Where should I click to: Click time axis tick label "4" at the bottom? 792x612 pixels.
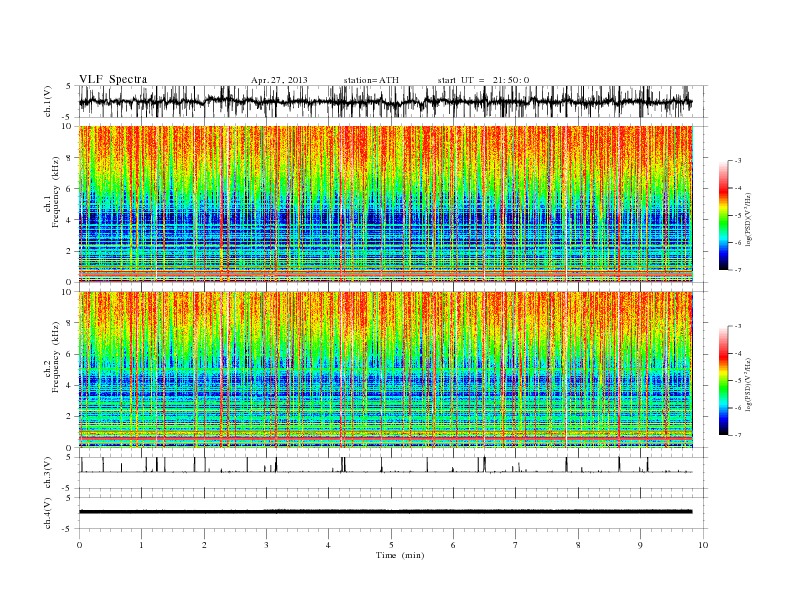(328, 545)
